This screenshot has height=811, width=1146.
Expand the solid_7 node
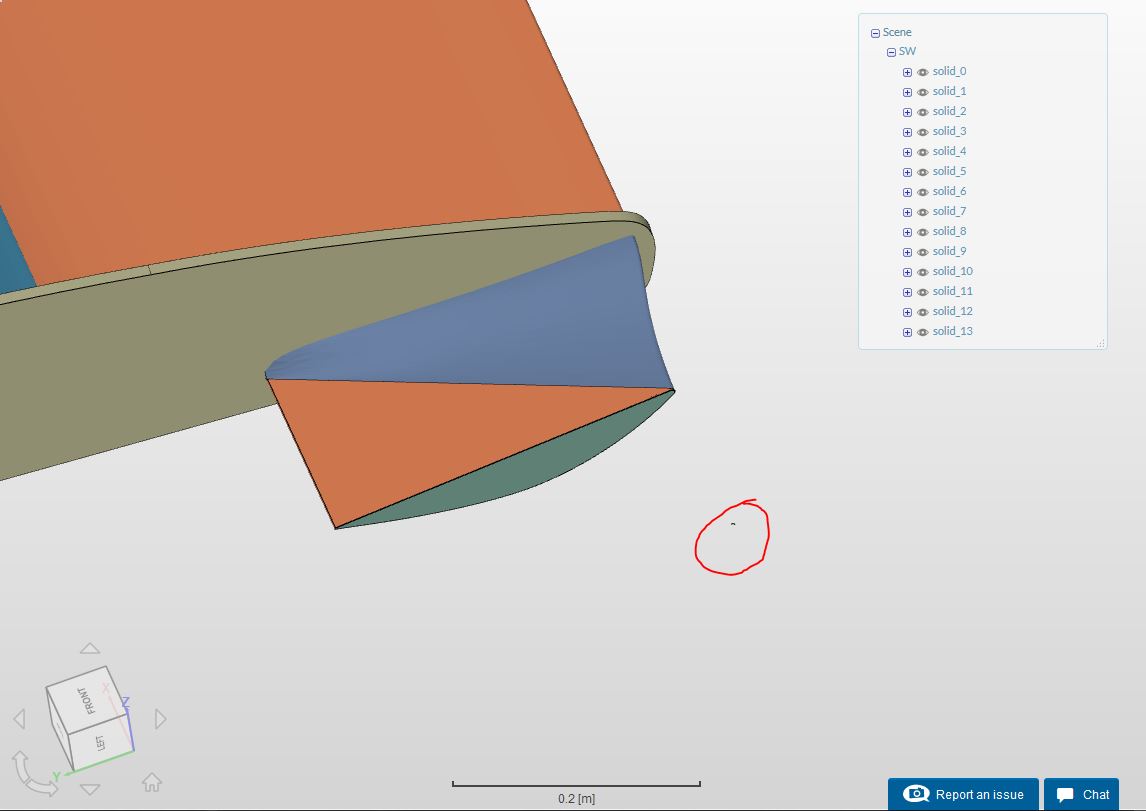coord(907,212)
